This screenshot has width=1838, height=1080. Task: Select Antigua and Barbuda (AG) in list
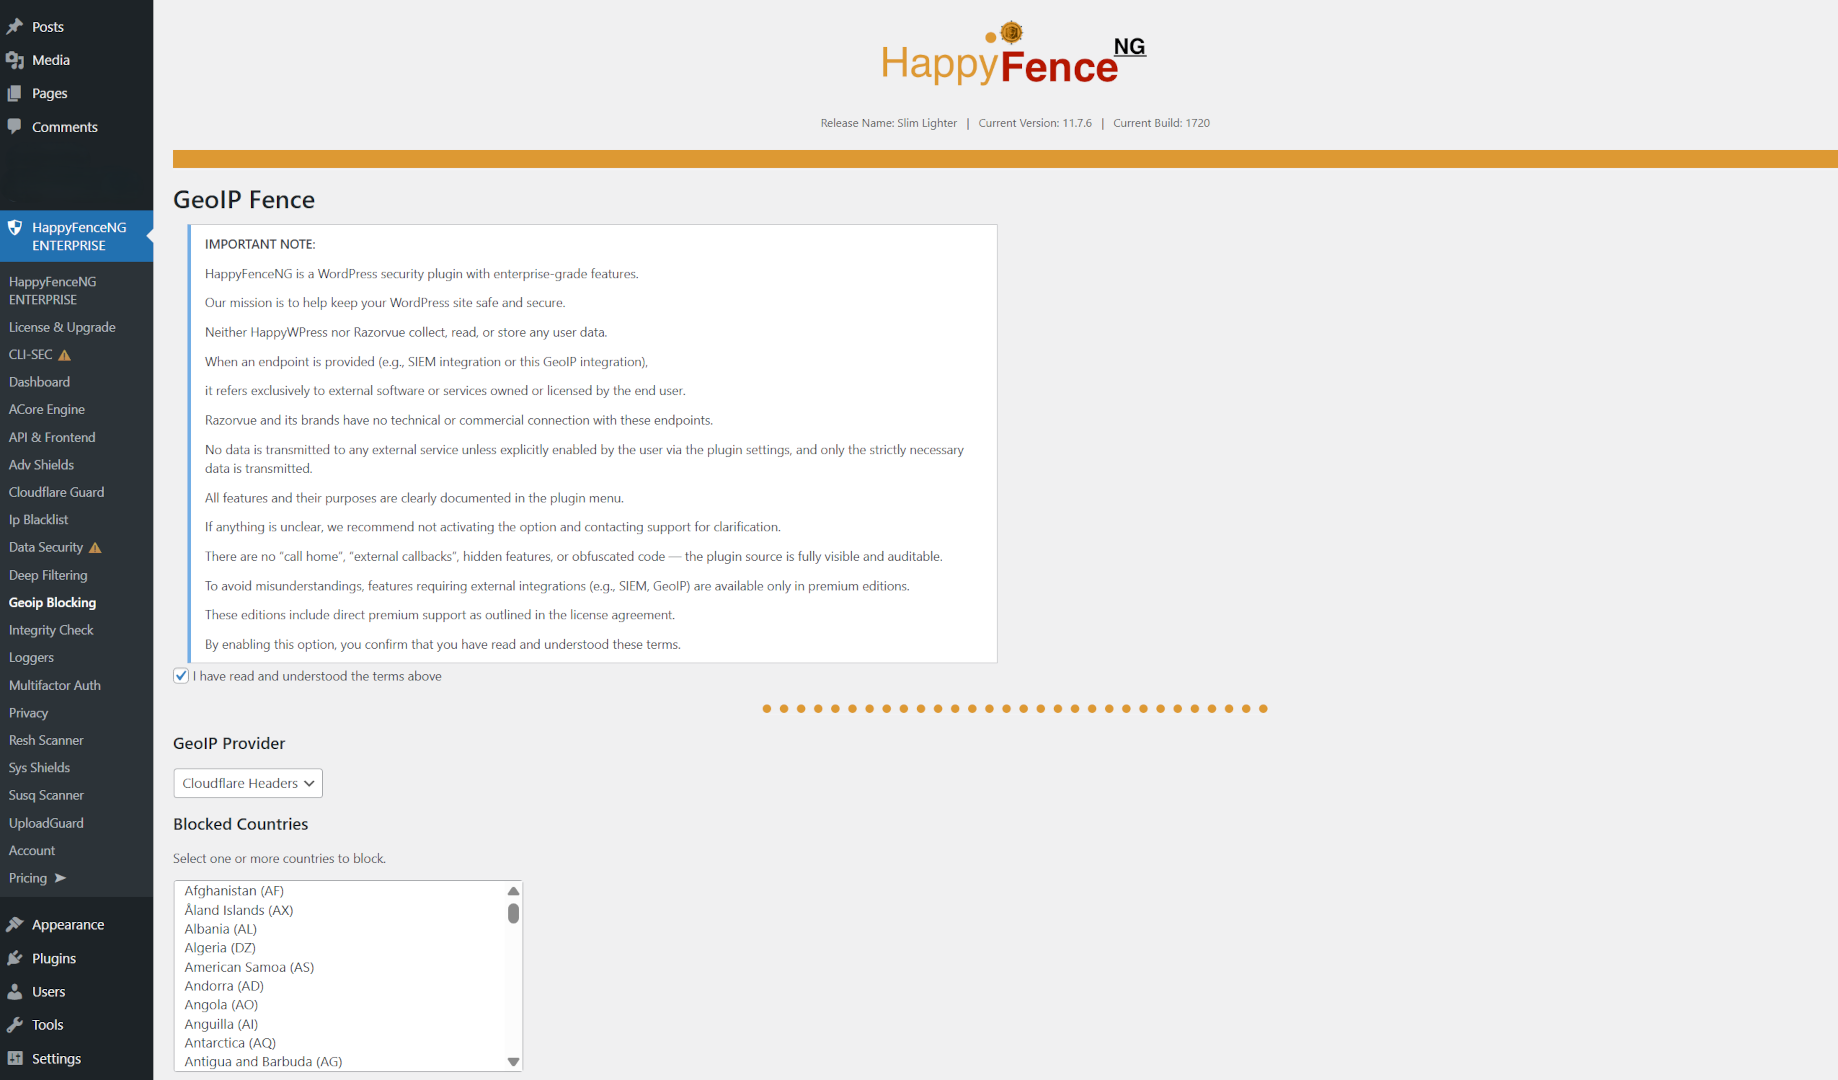(339, 1062)
